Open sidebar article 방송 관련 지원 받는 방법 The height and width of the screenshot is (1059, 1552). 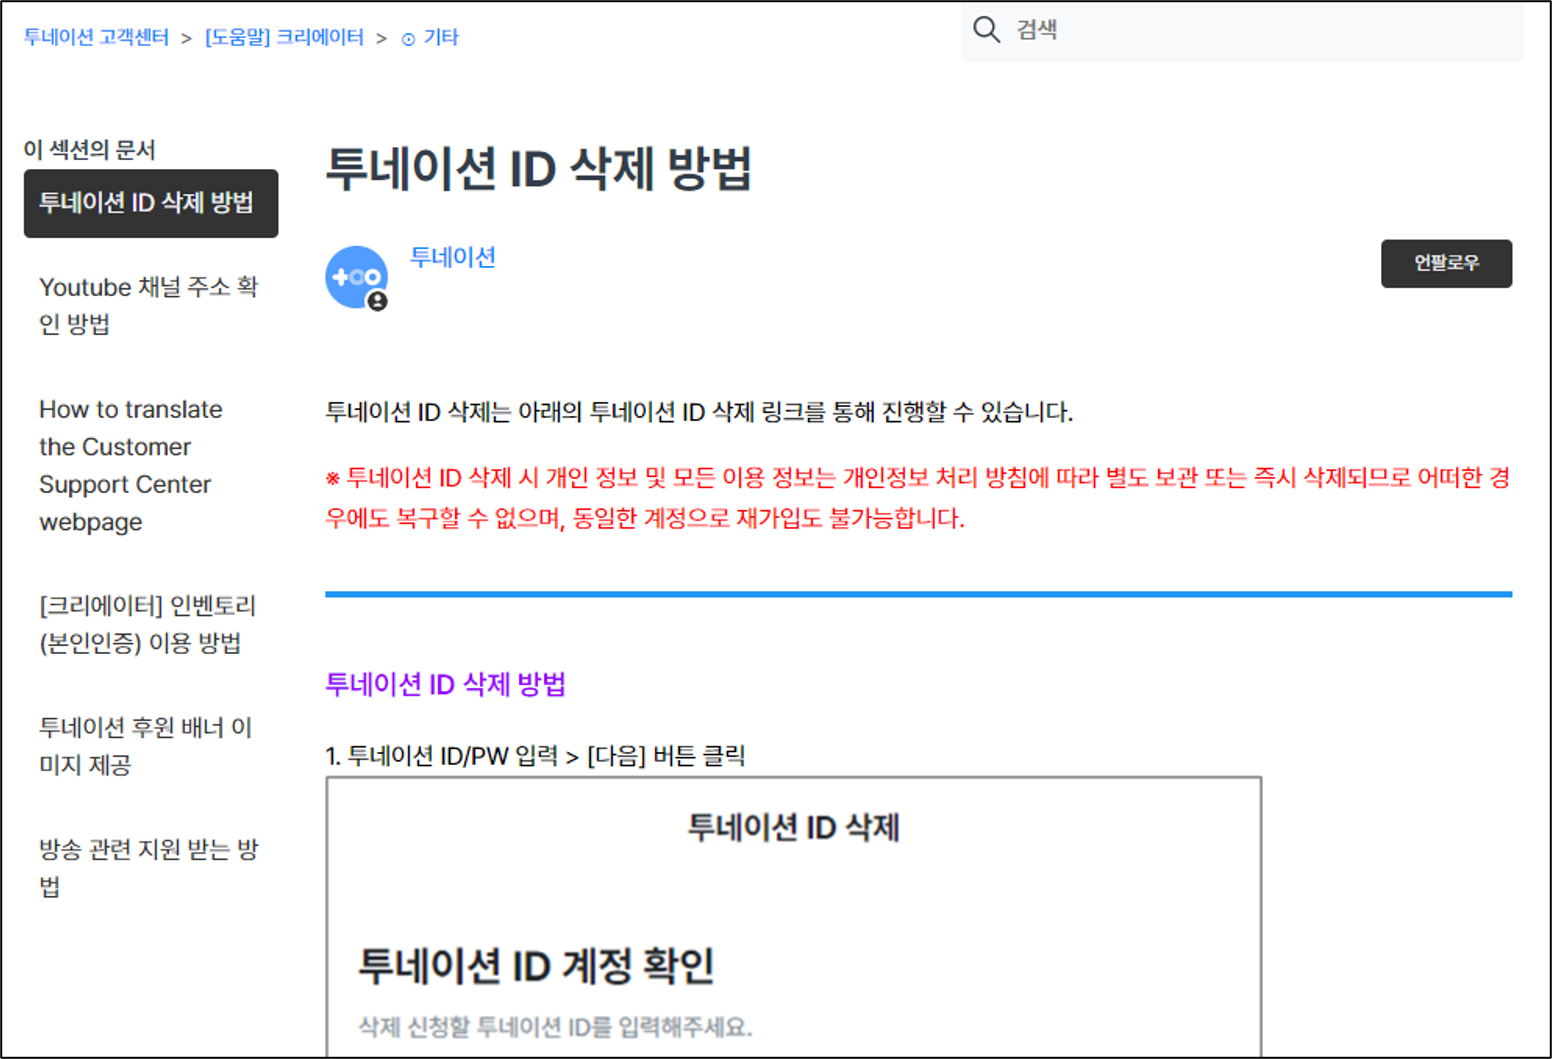pyautogui.click(x=149, y=868)
